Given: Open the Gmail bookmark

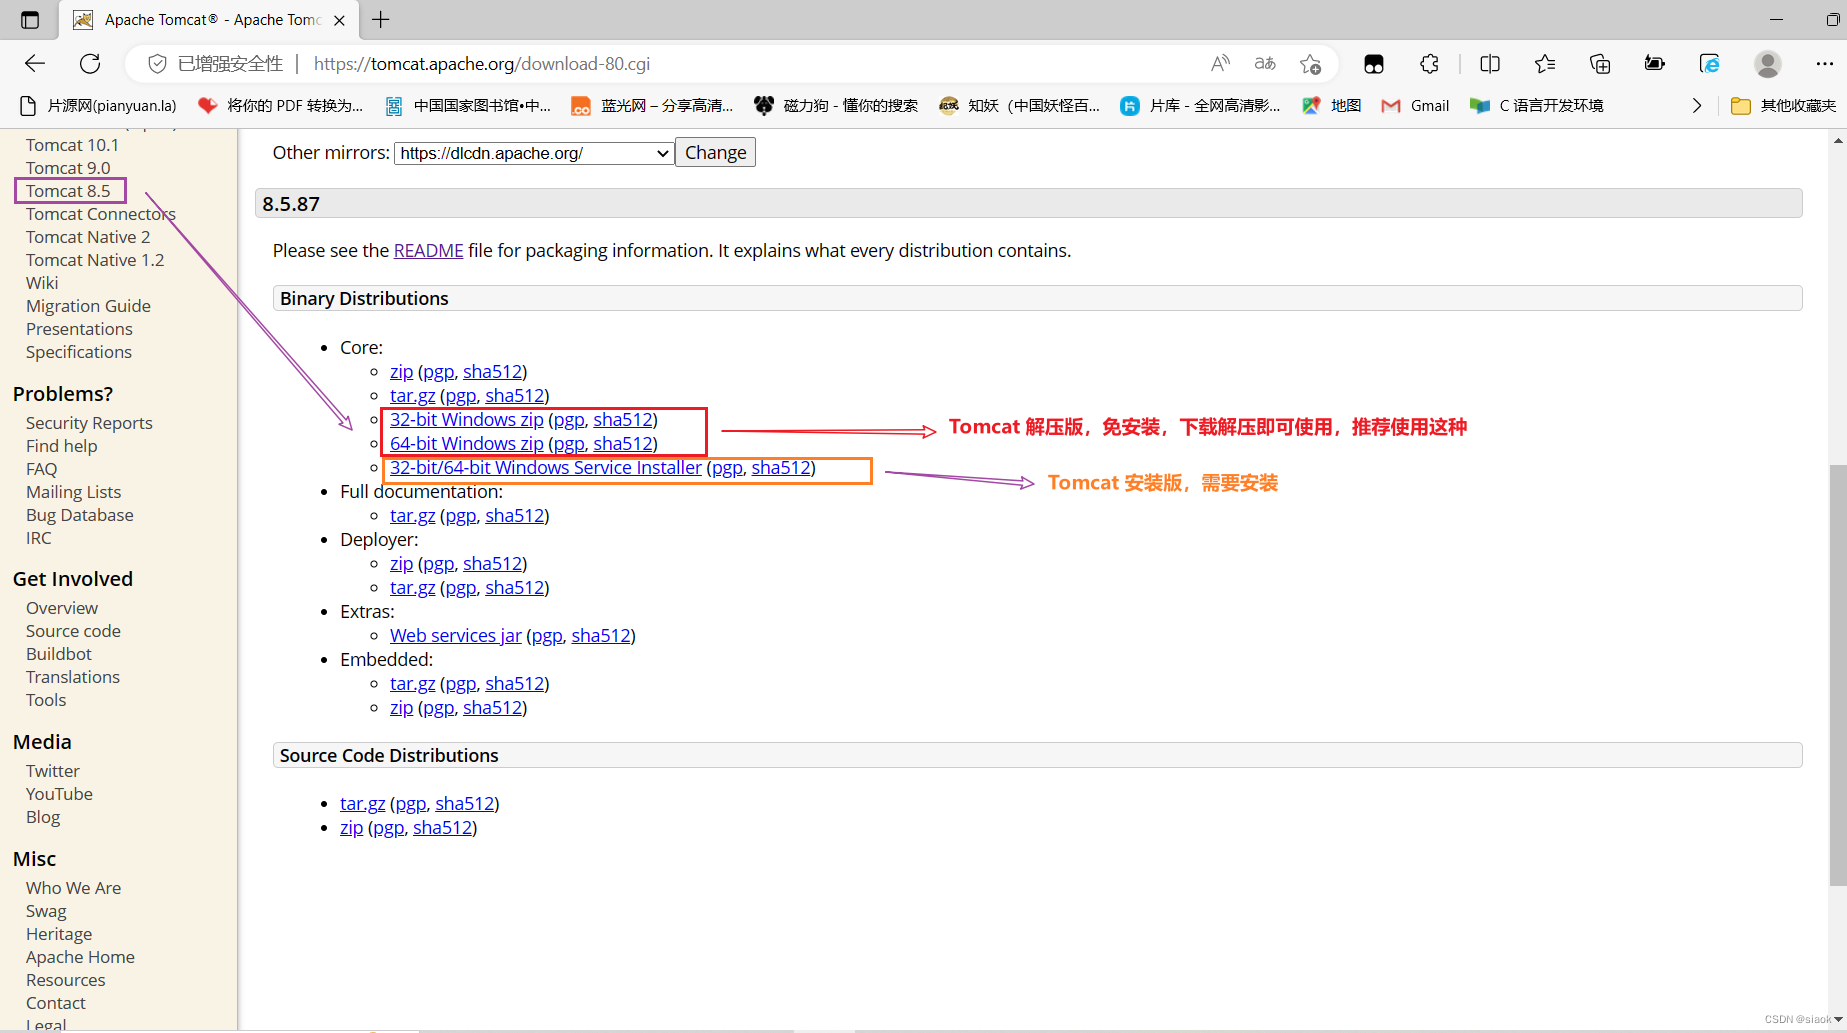Looking at the screenshot, I should point(1415,106).
